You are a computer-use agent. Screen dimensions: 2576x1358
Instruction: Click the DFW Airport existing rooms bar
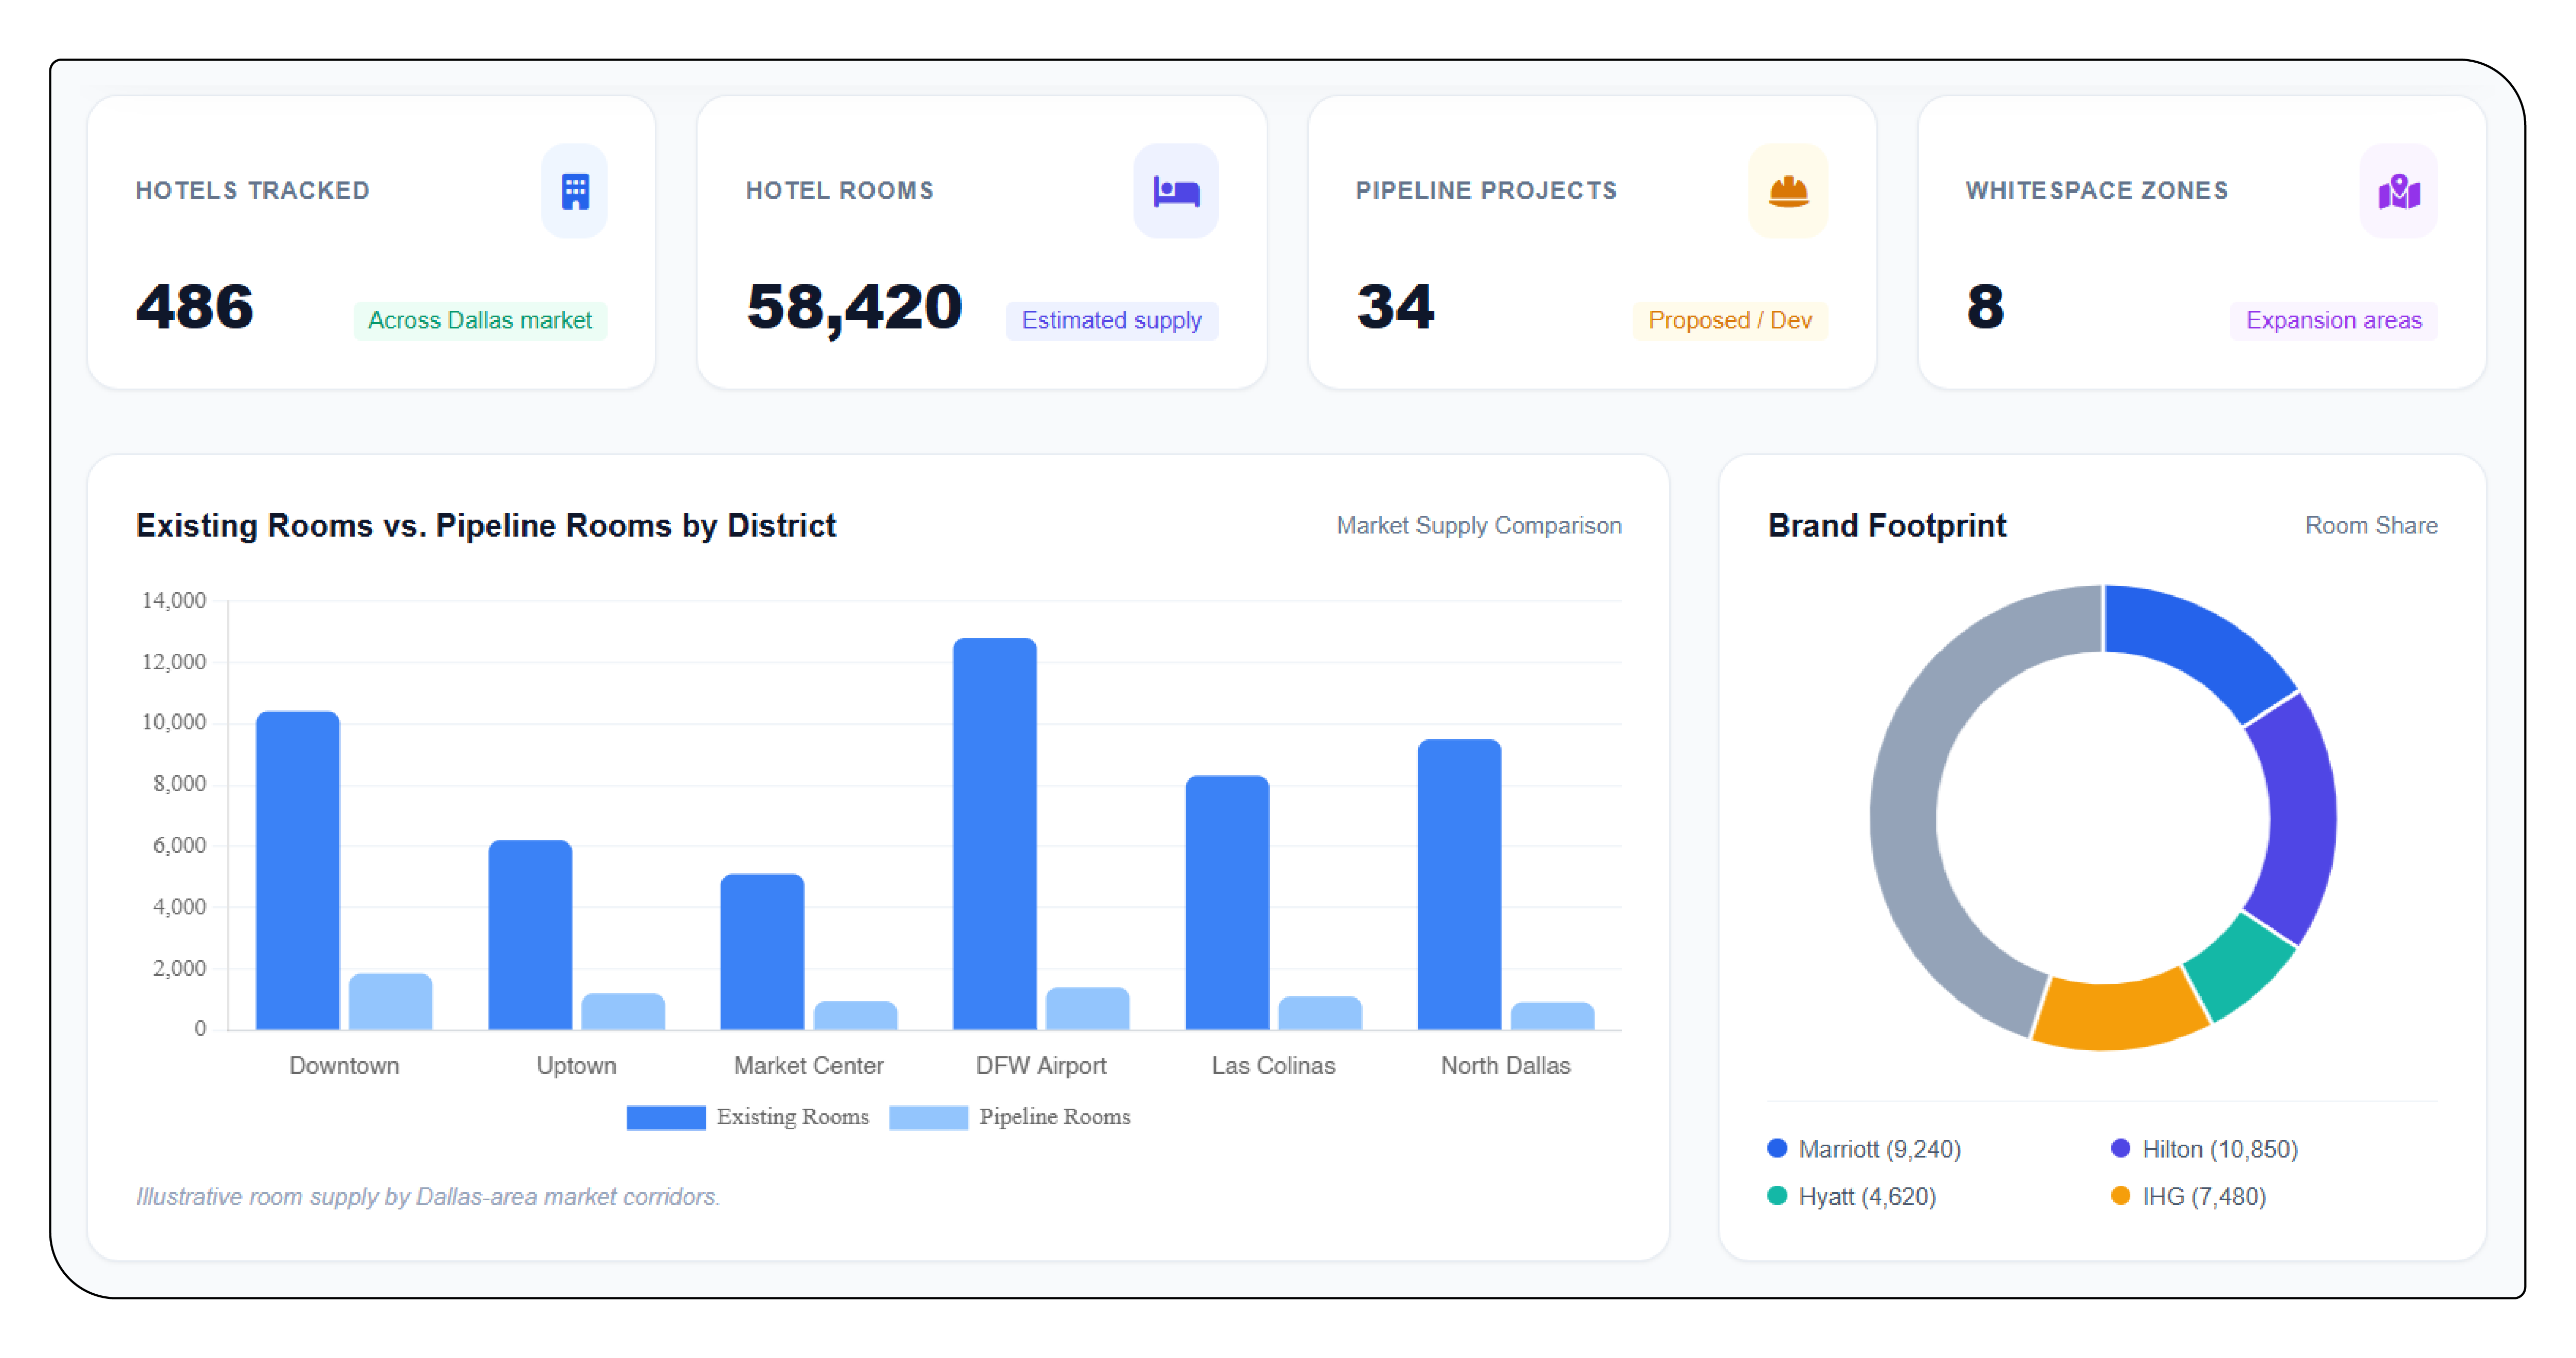point(995,833)
